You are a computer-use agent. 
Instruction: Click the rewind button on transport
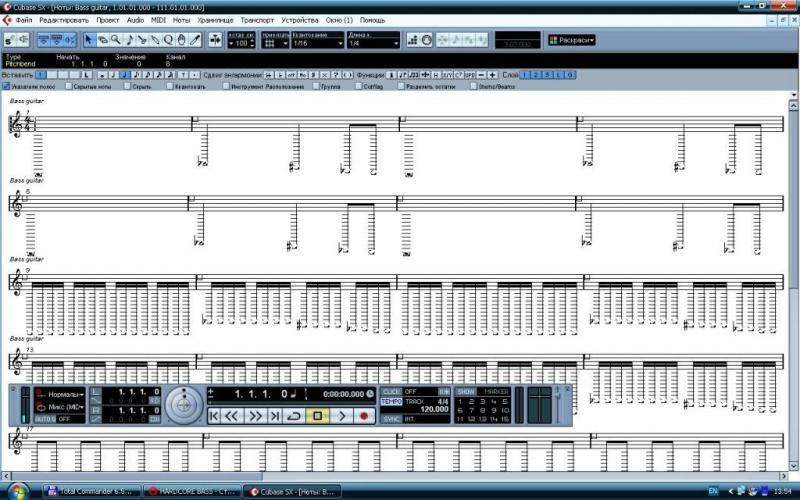(x=232, y=414)
